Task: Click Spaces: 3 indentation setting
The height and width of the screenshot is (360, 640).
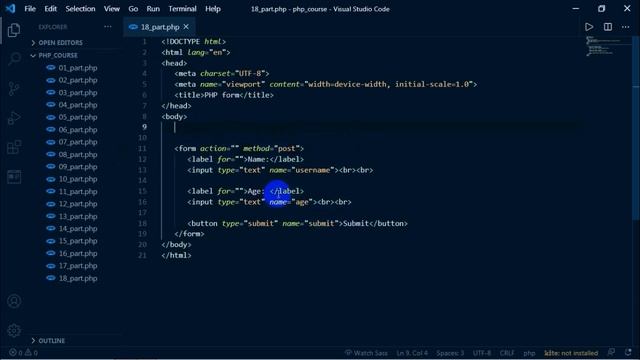Action: tap(450, 353)
